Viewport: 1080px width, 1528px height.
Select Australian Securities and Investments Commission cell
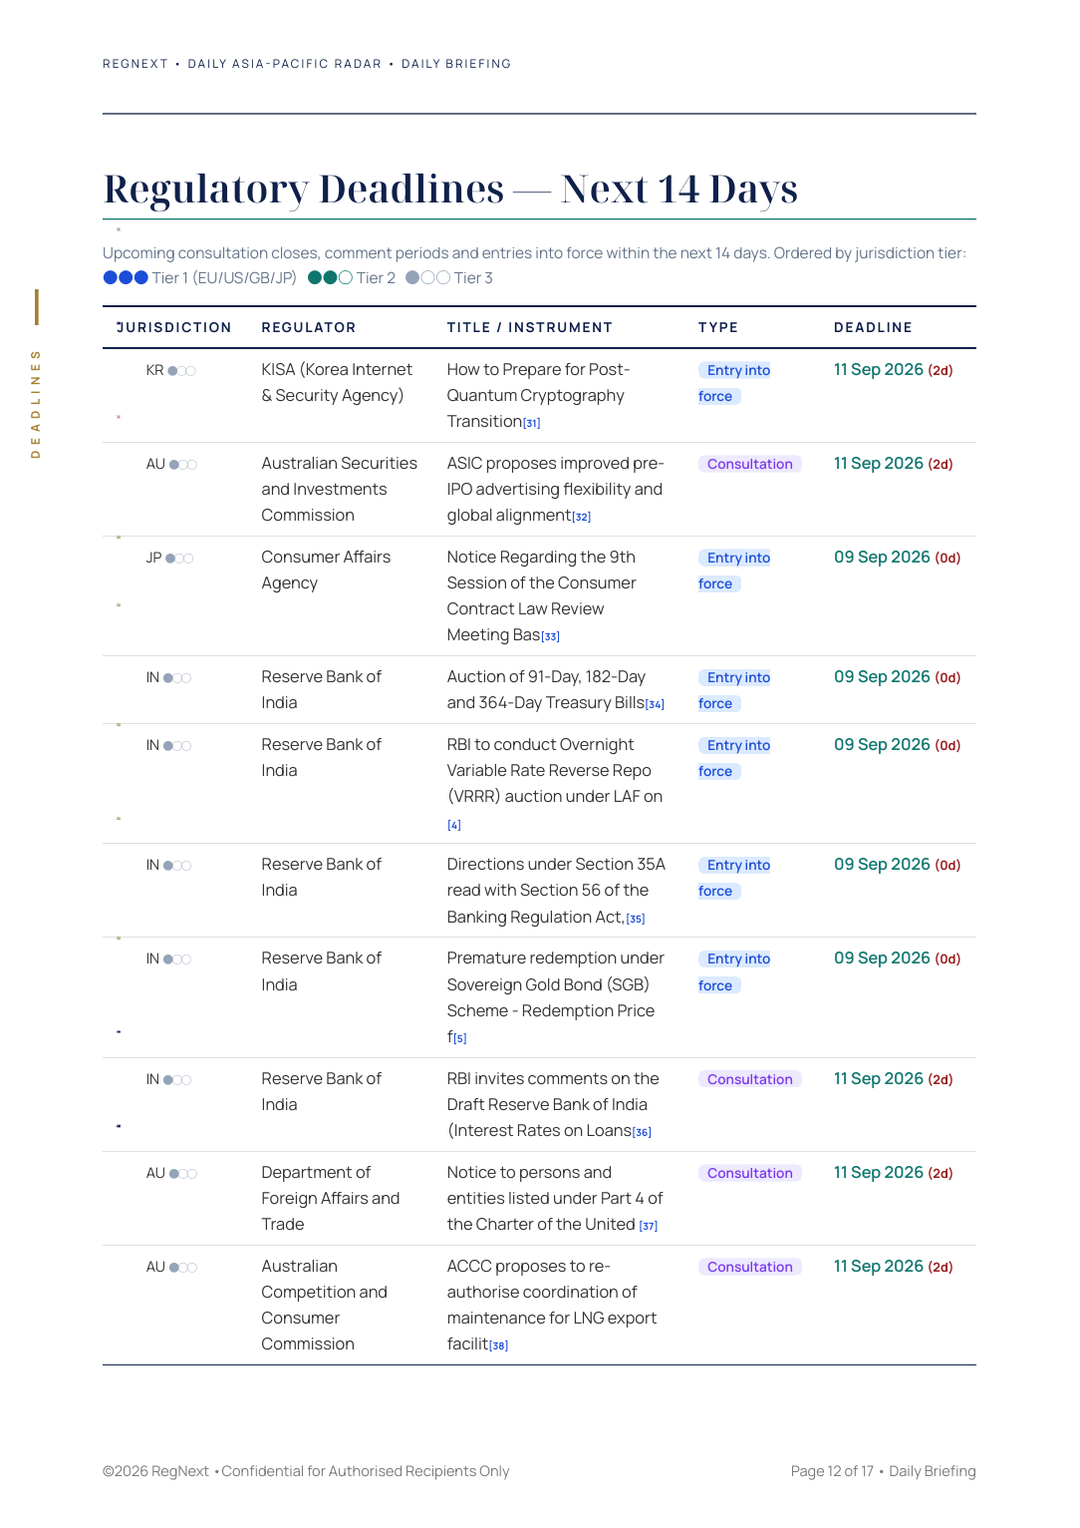click(339, 489)
